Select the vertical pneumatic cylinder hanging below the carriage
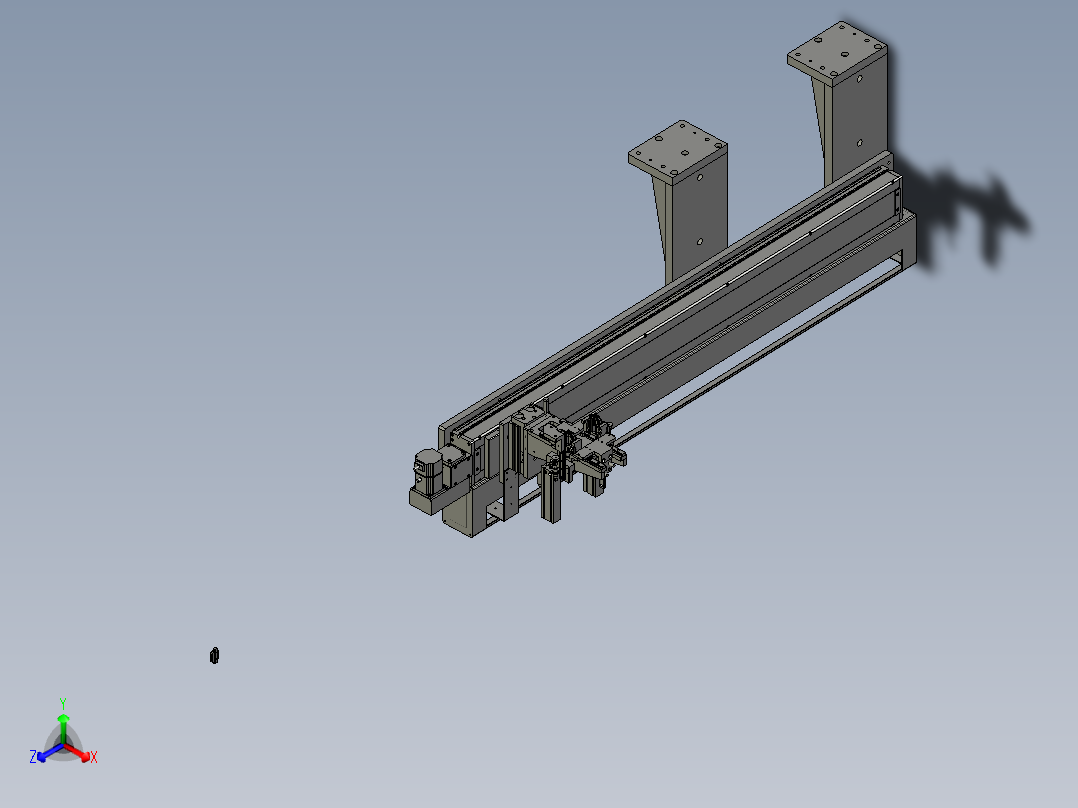This screenshot has width=1078, height=808. [x=551, y=494]
